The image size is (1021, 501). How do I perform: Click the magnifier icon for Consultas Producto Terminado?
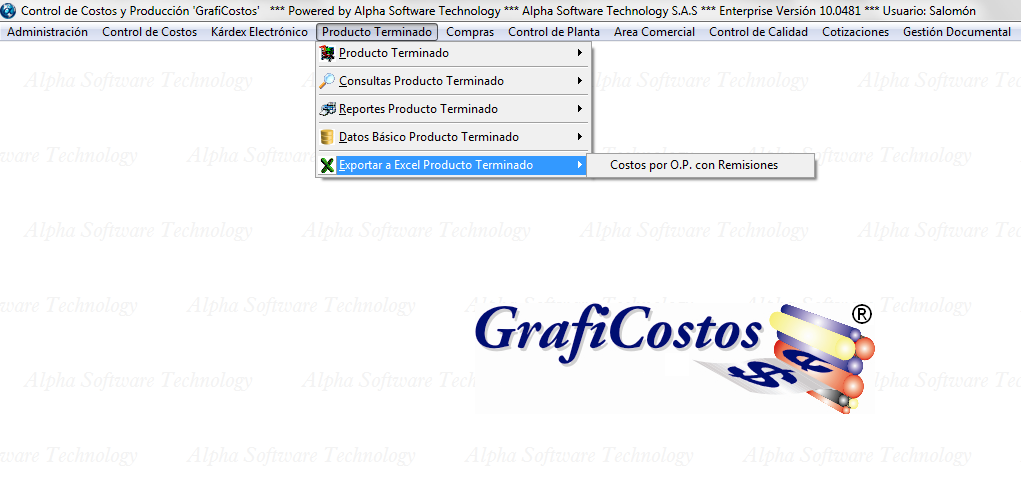(x=327, y=81)
